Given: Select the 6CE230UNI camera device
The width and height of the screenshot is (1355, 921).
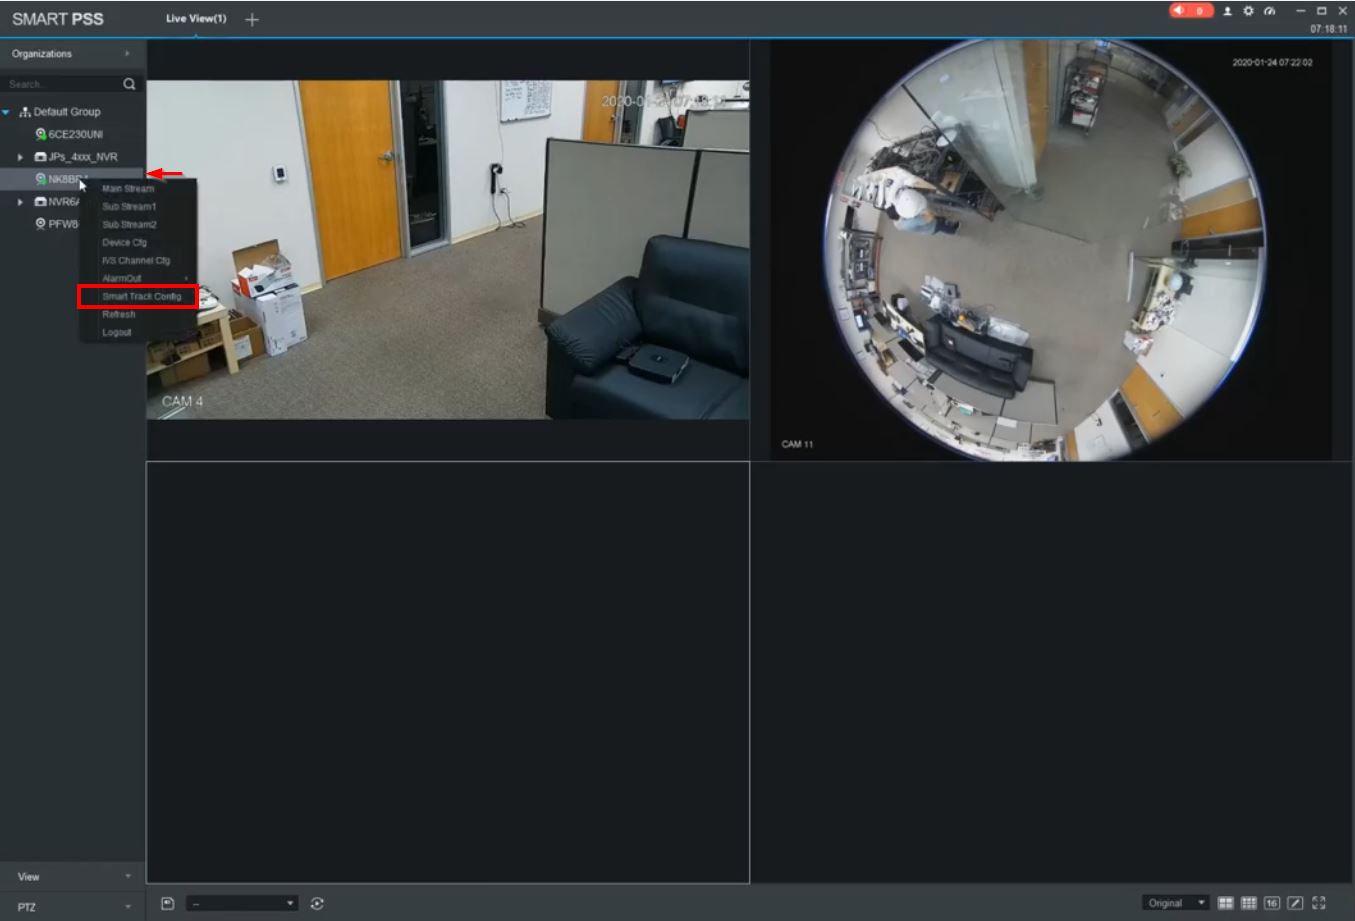Looking at the screenshot, I should [x=70, y=134].
